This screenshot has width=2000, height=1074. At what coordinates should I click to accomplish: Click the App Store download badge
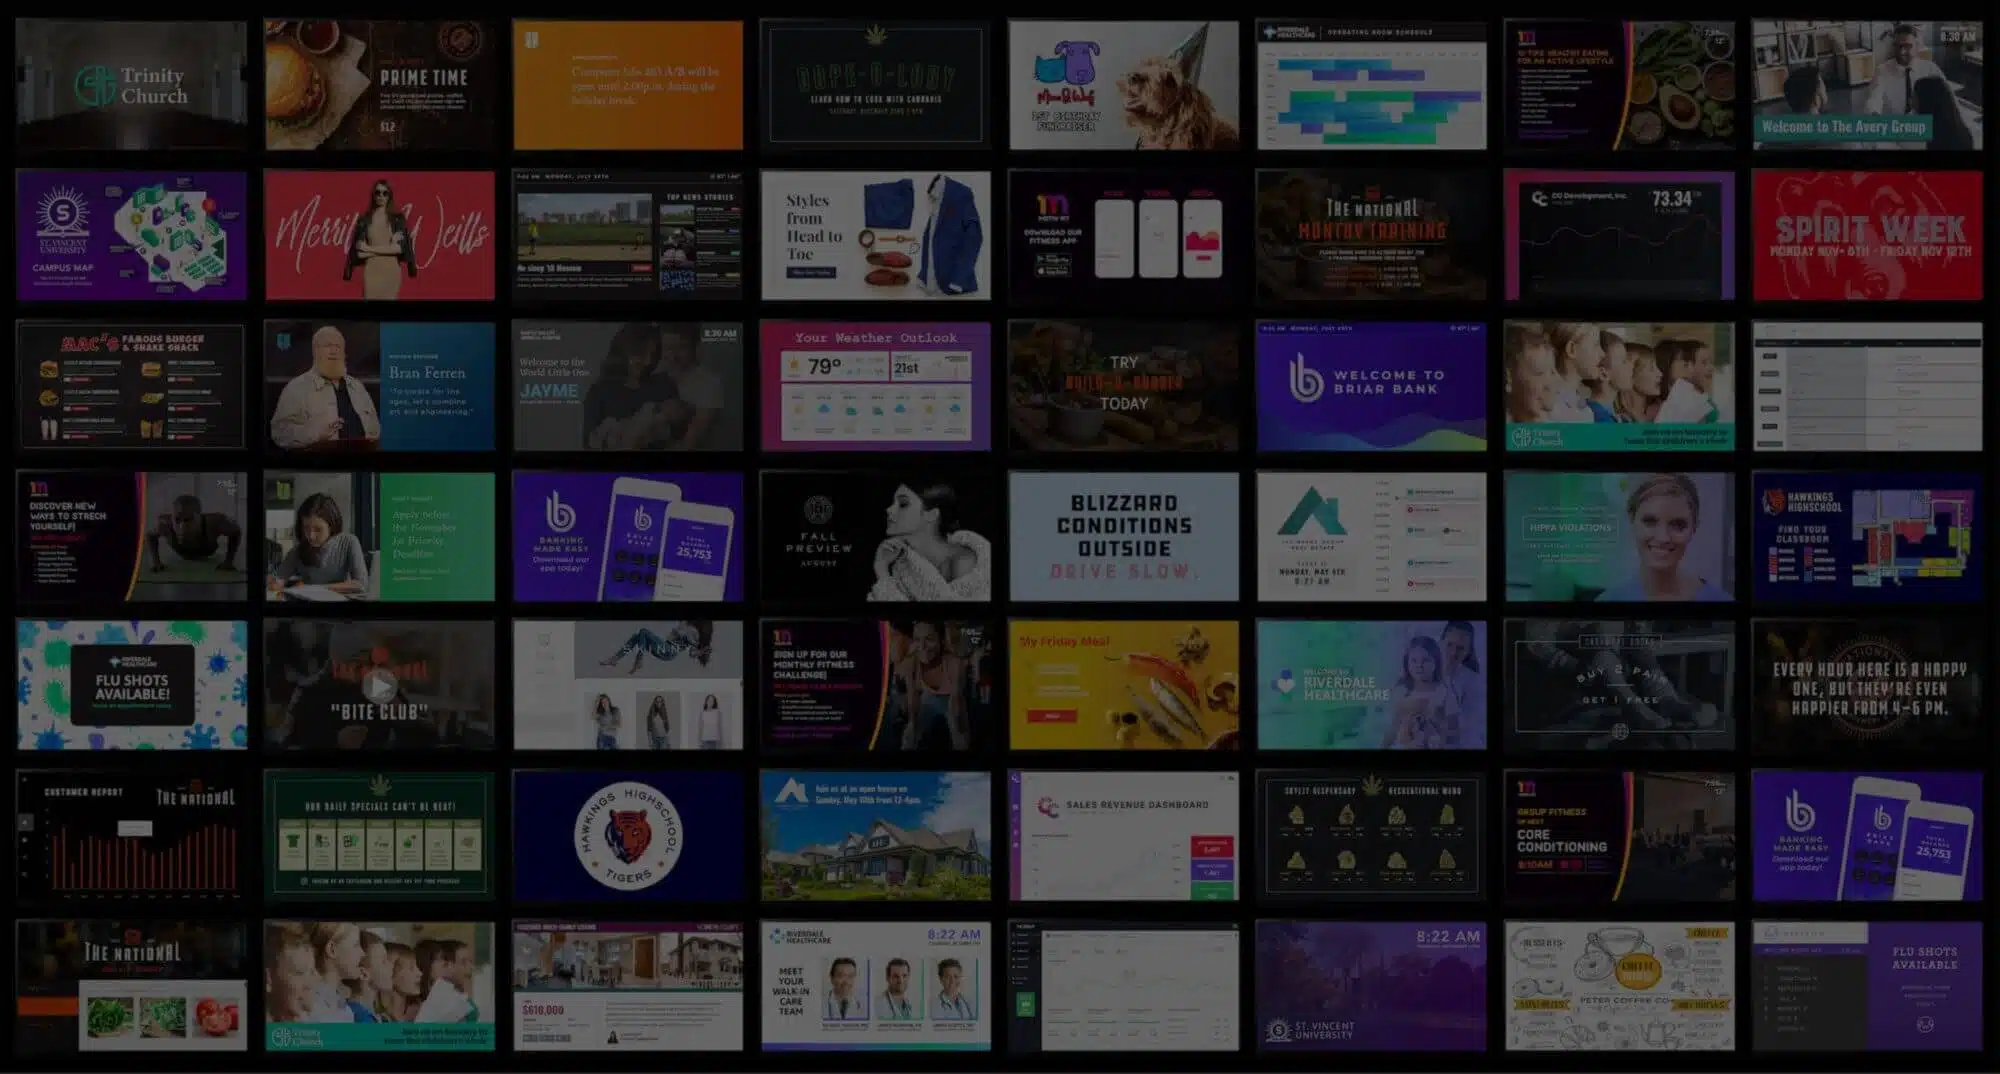[1053, 272]
